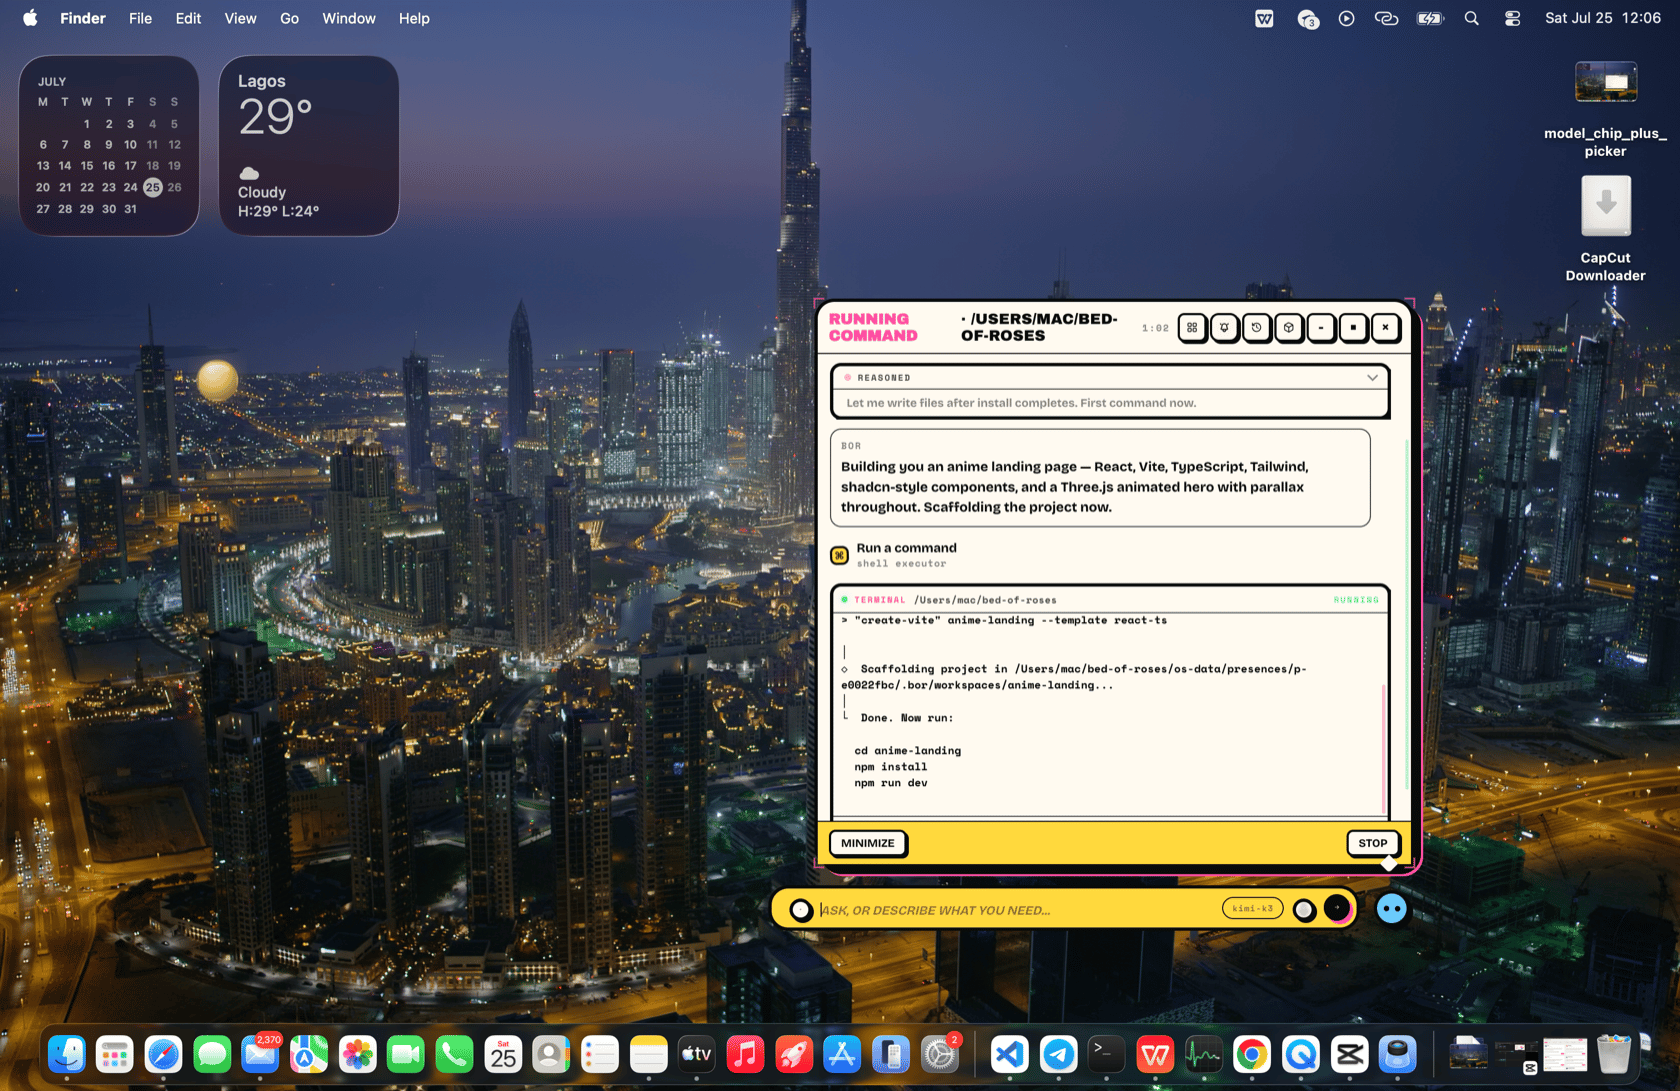Open Trash in the Dock

(x=1613, y=1054)
